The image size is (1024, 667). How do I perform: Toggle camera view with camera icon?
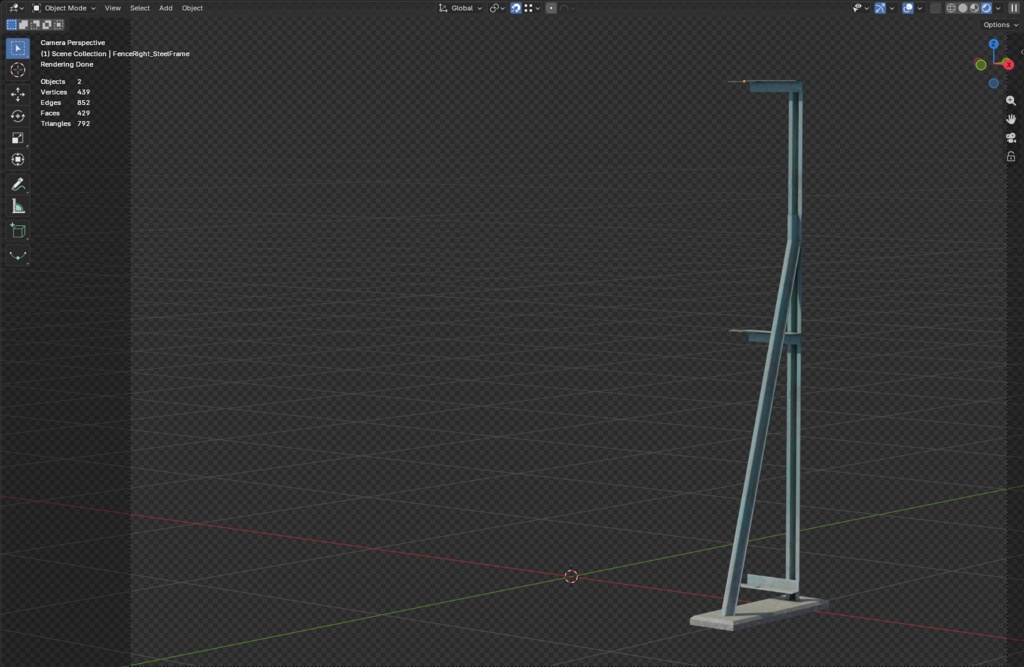click(x=1011, y=138)
